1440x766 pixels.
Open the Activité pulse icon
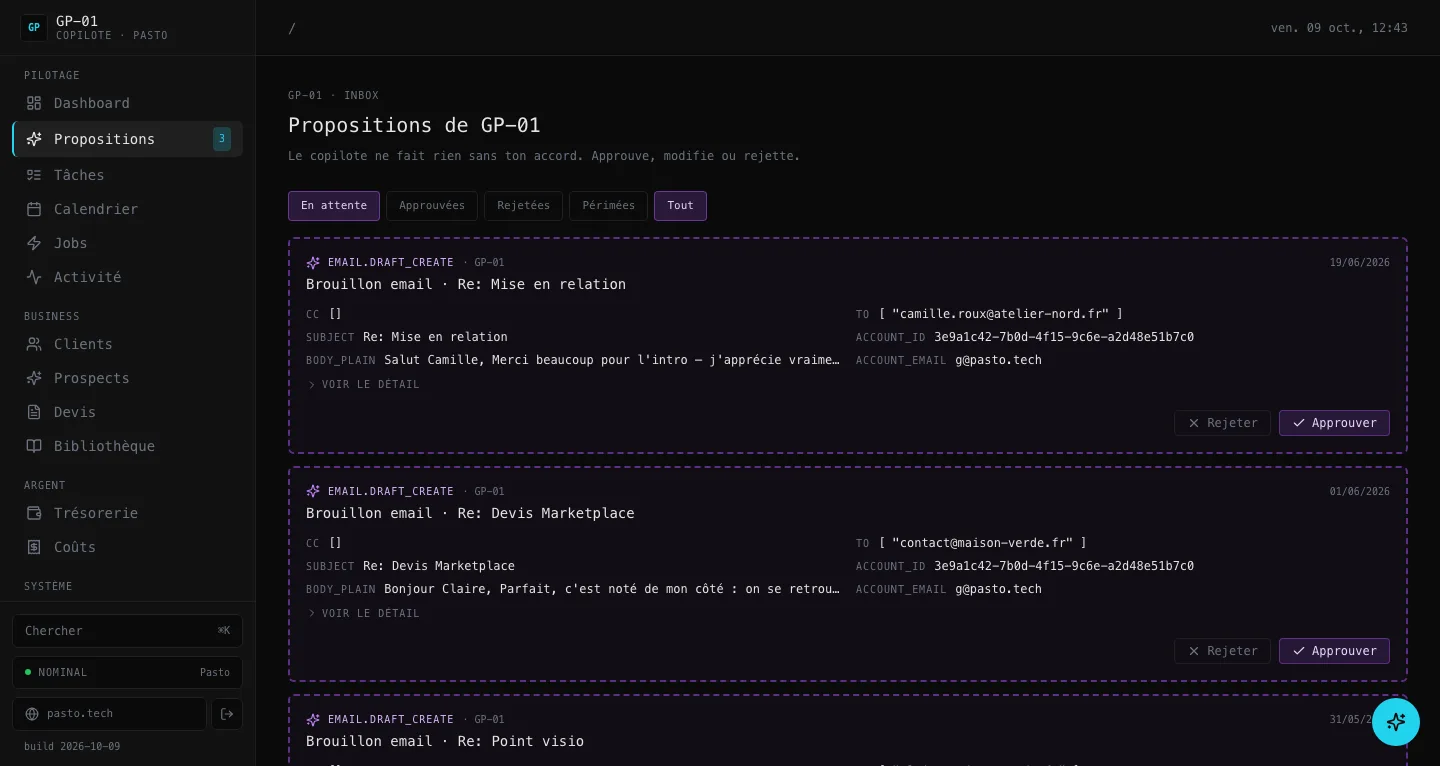point(34,277)
